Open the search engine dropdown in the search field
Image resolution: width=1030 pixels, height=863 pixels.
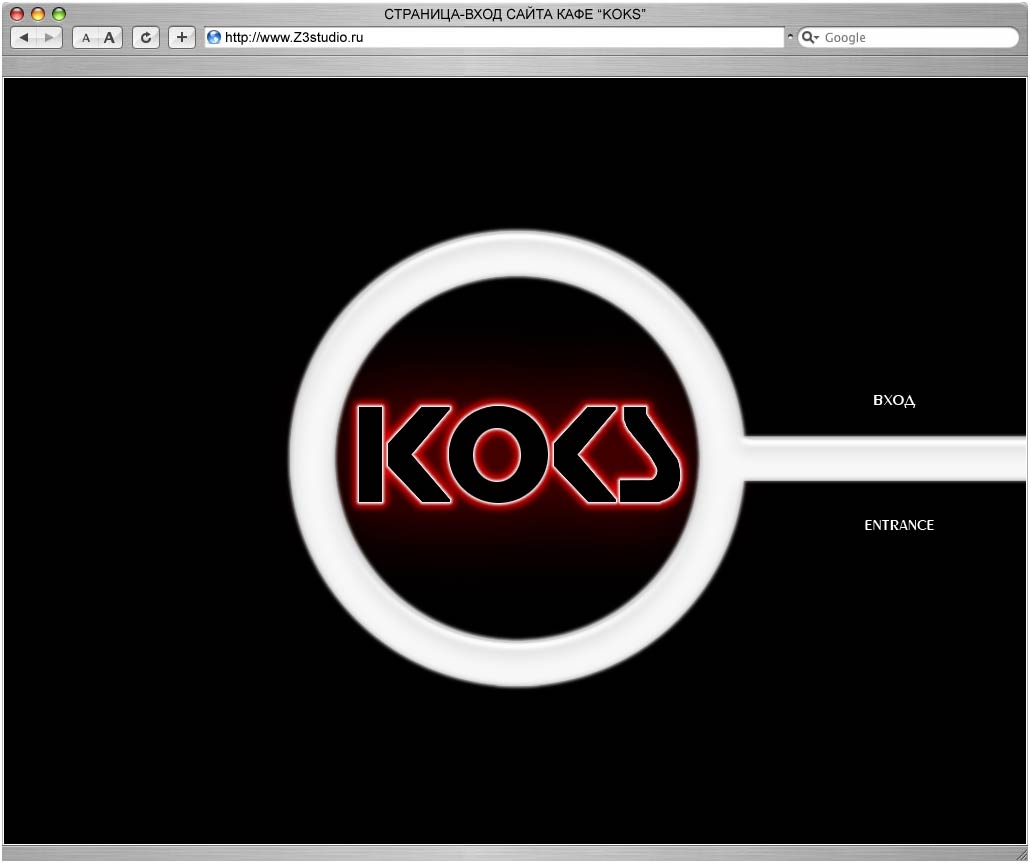(818, 37)
